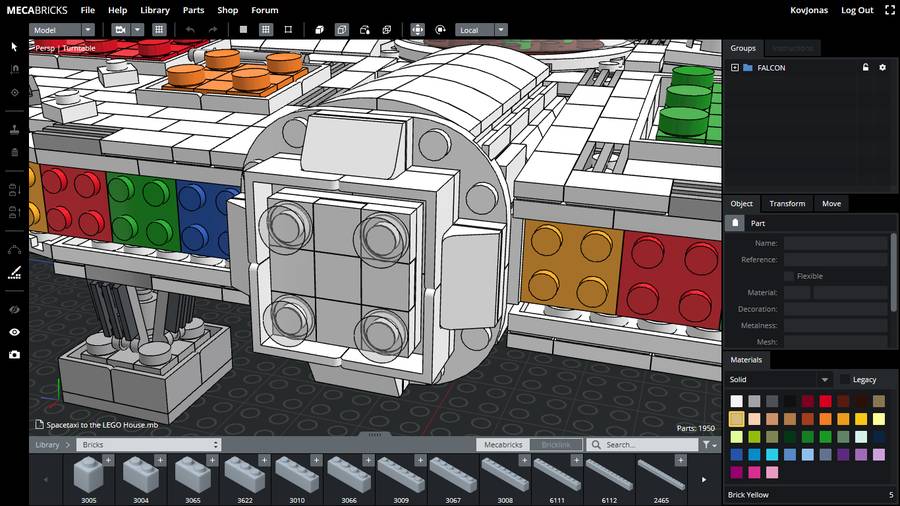Select the arrow selection tool in left sidebar
This screenshot has height=506, width=900.
[x=14, y=47]
